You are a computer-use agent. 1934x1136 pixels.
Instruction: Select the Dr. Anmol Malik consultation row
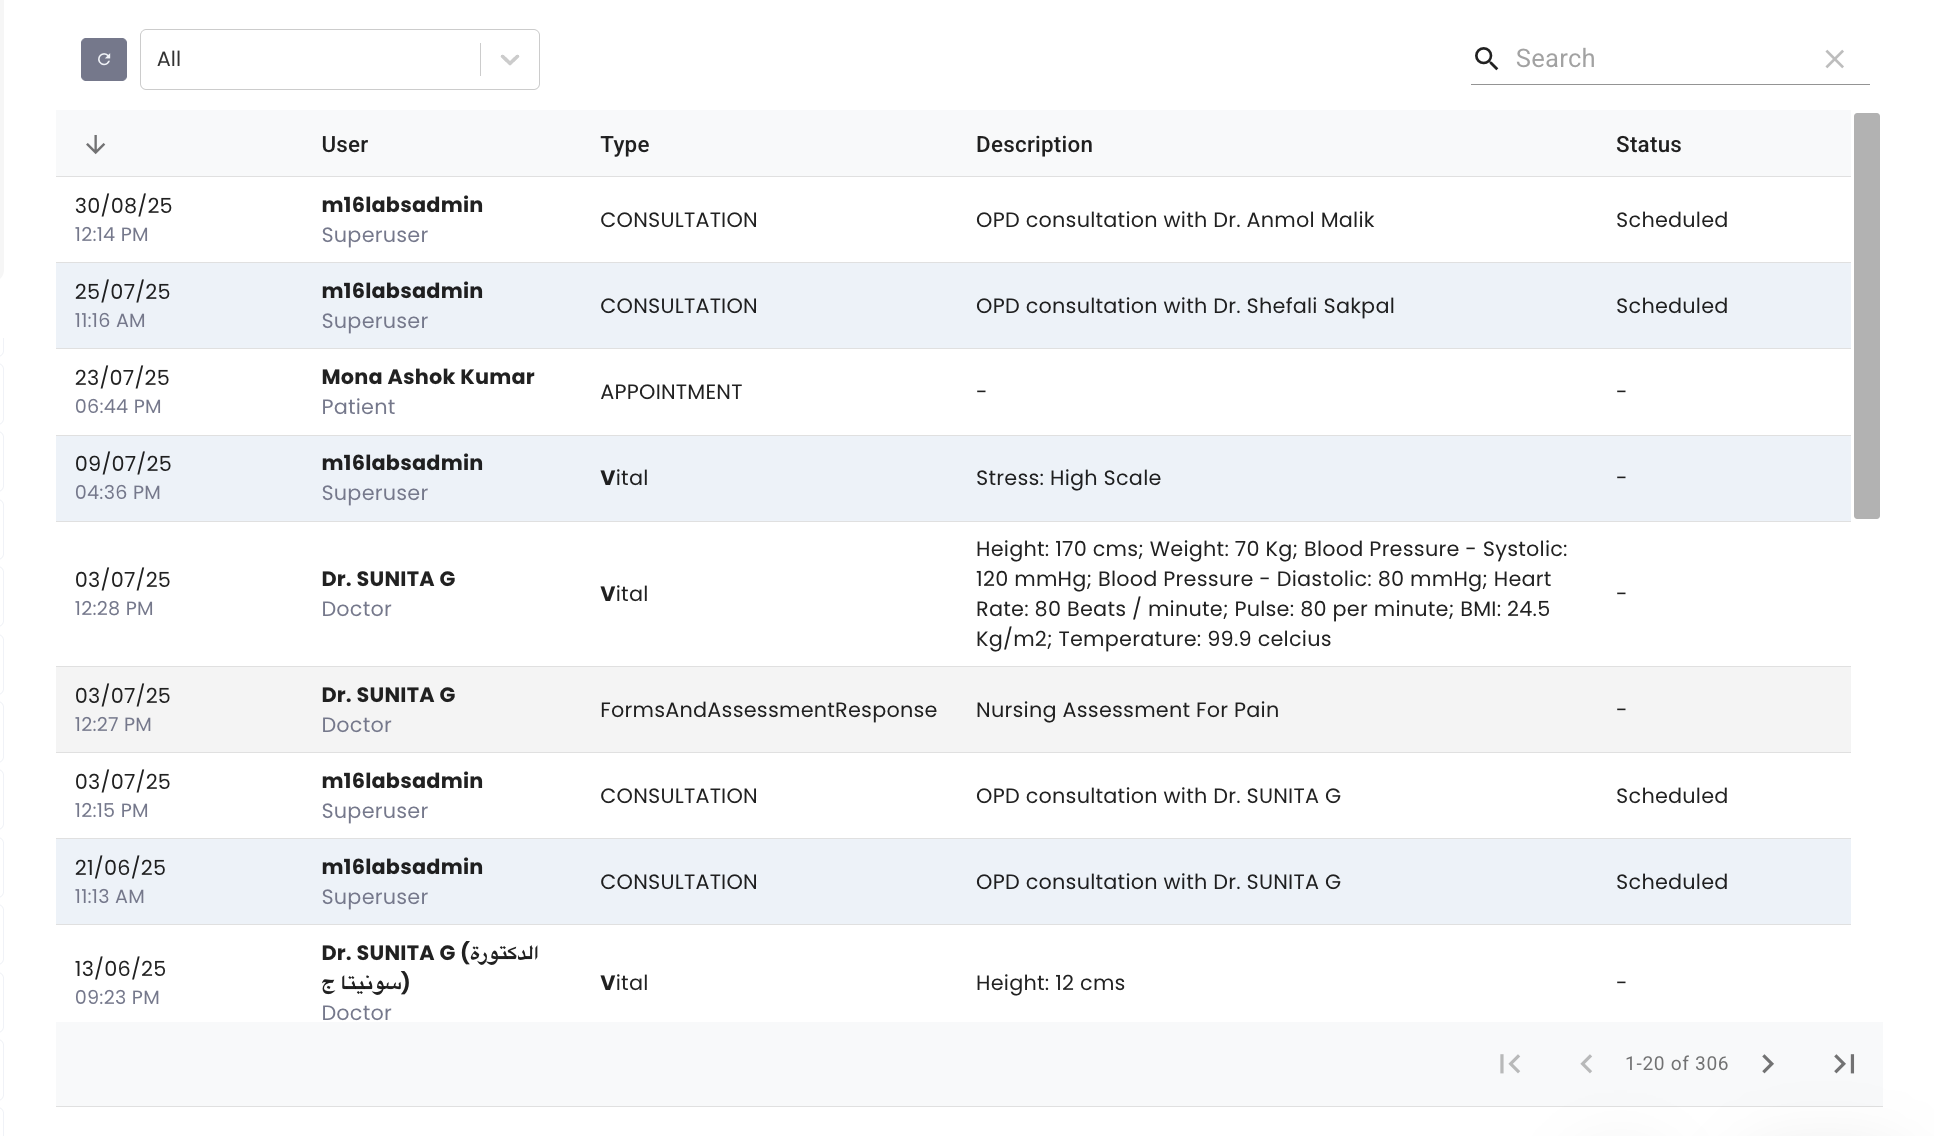coord(1174,220)
